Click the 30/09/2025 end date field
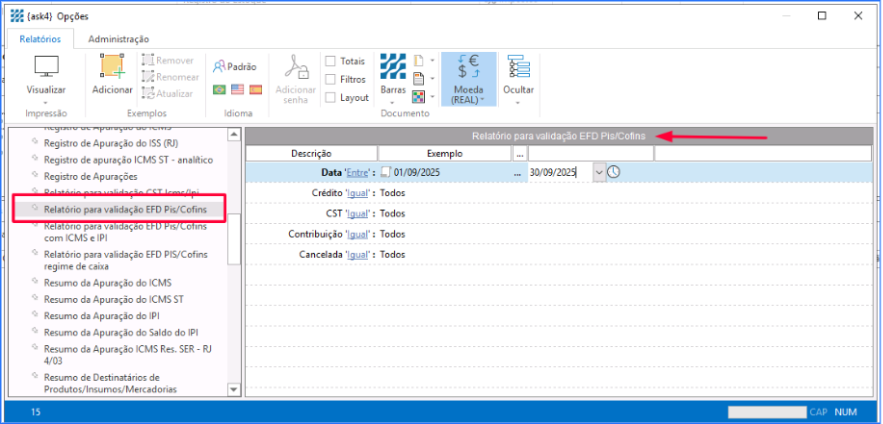 [558, 172]
